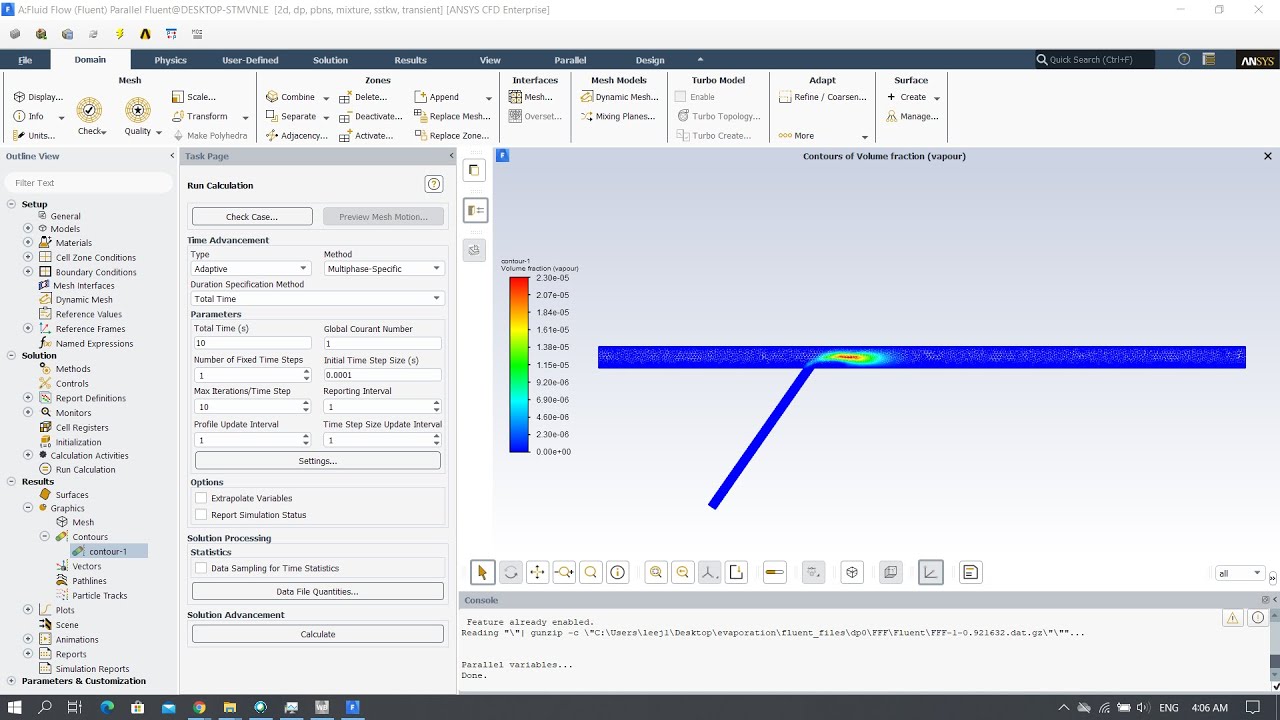Click the Quick Search box
Screen dimensions: 1280x720
[x=1094, y=60]
